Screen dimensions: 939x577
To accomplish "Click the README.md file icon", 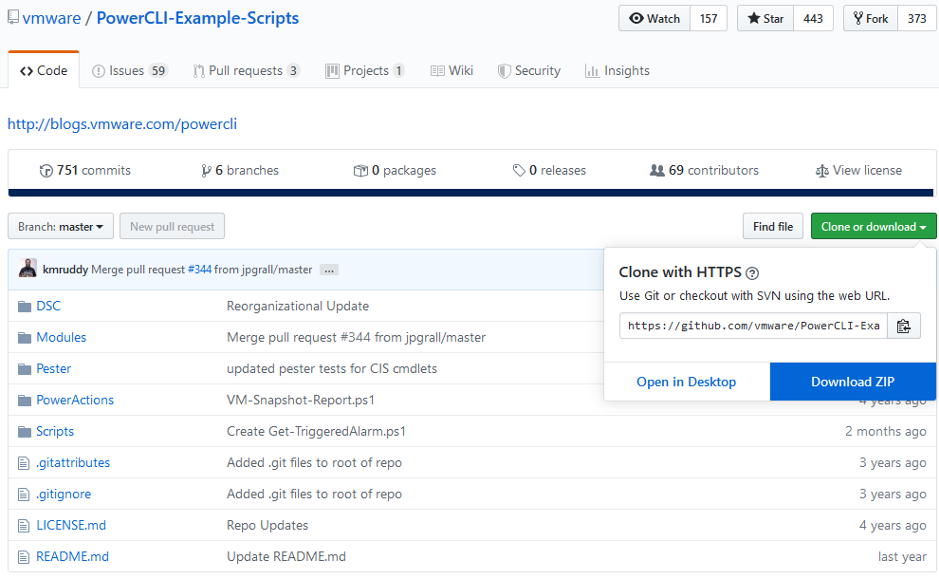I will coord(26,556).
